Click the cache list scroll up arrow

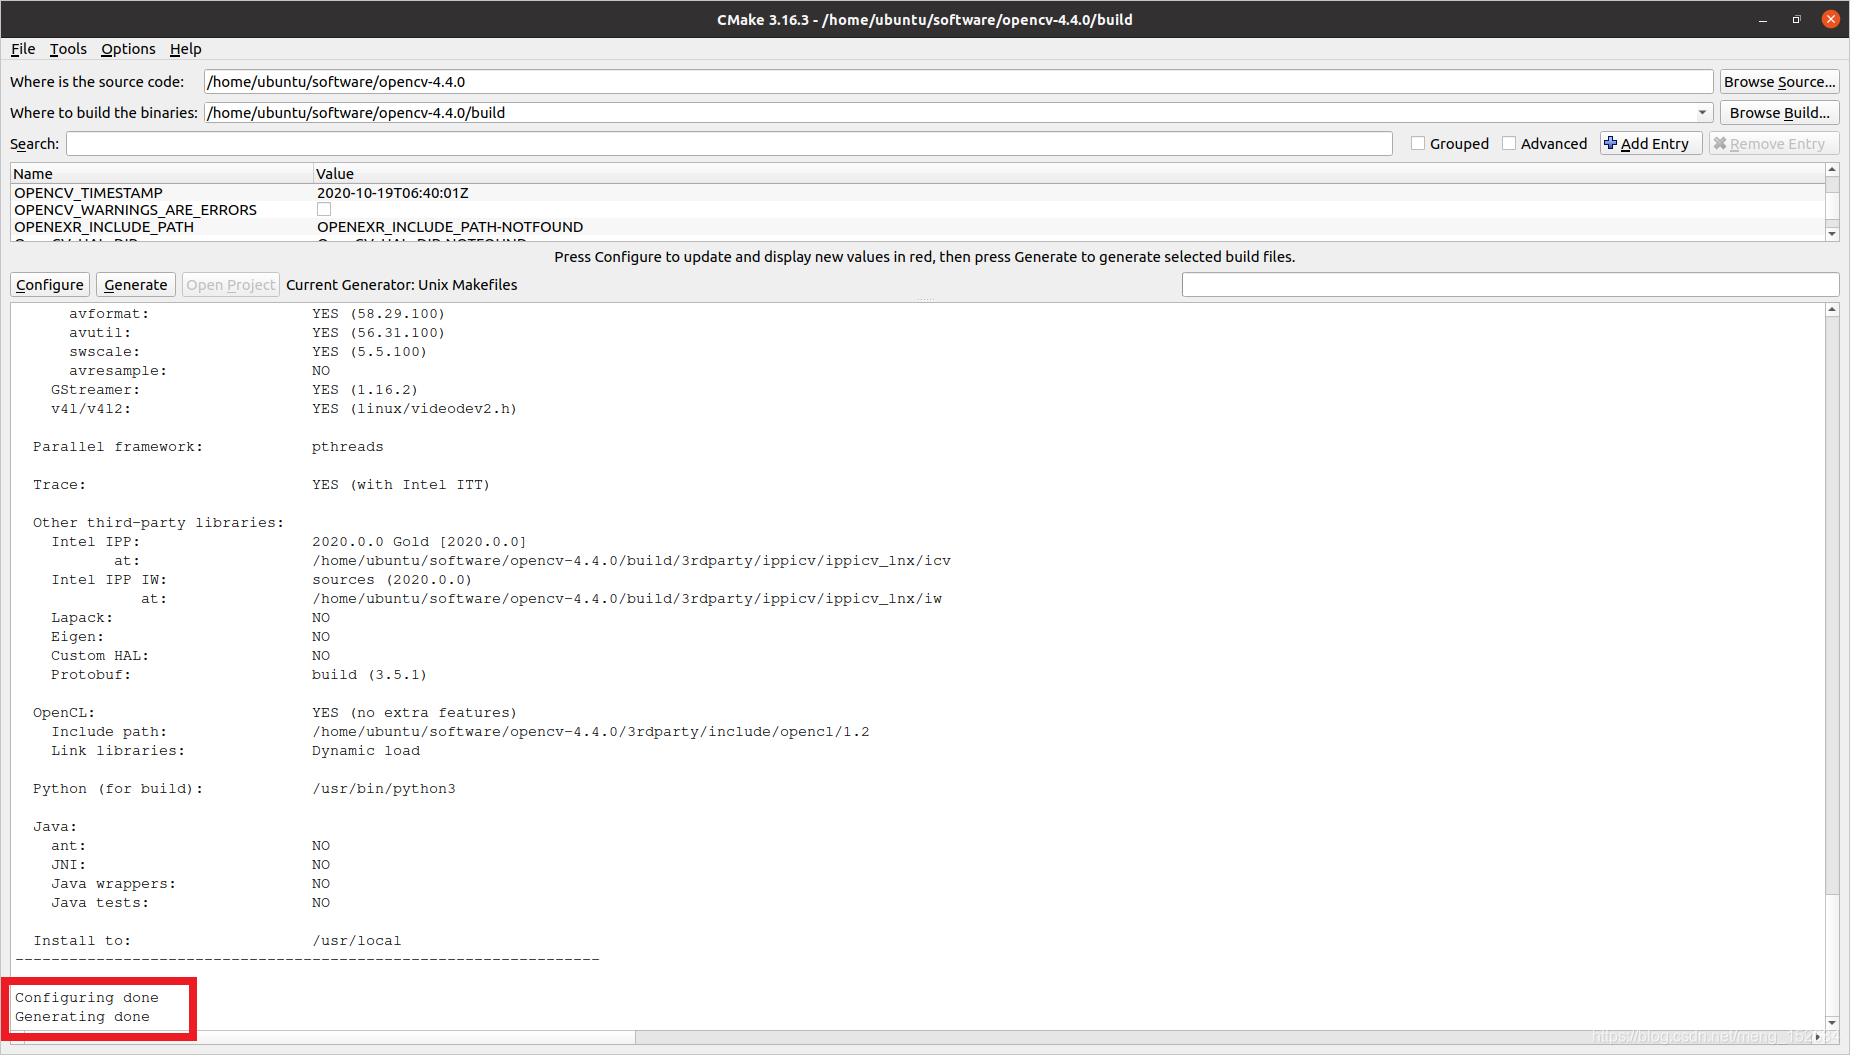point(1832,170)
